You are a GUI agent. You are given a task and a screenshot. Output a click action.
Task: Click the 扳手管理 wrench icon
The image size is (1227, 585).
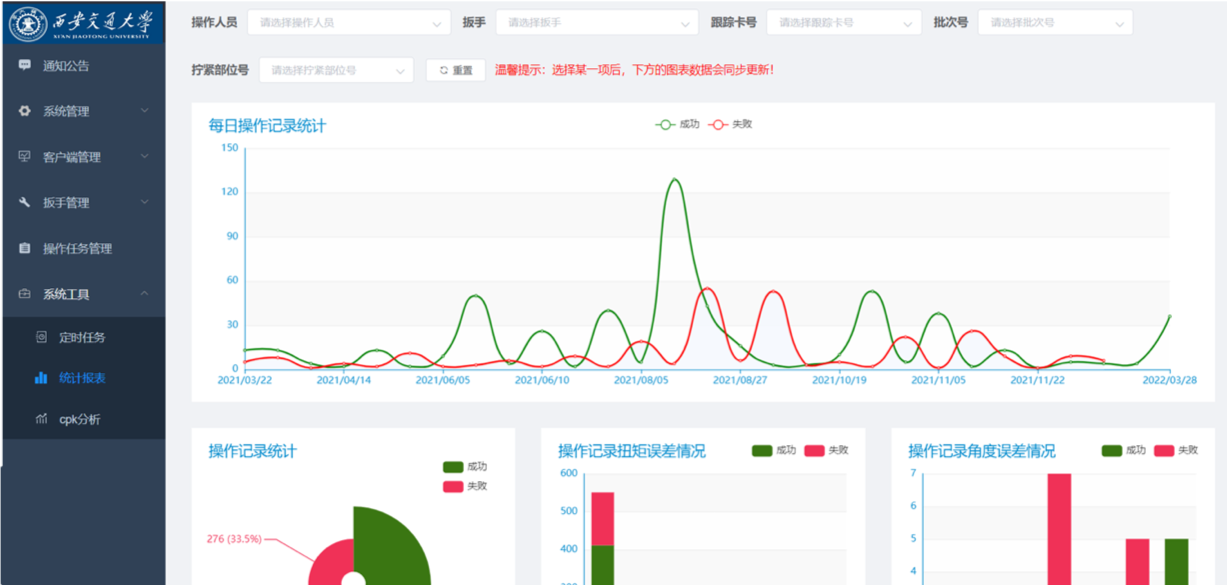pos(25,203)
